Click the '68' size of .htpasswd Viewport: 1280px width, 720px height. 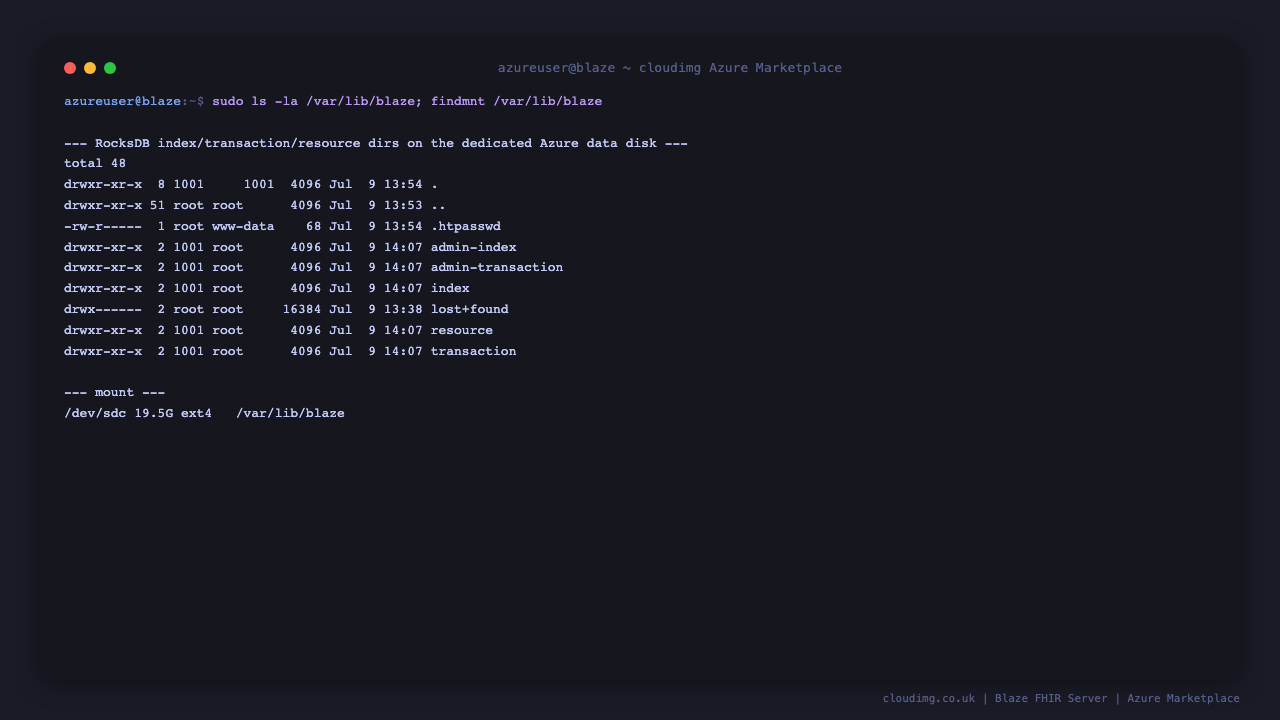point(314,227)
